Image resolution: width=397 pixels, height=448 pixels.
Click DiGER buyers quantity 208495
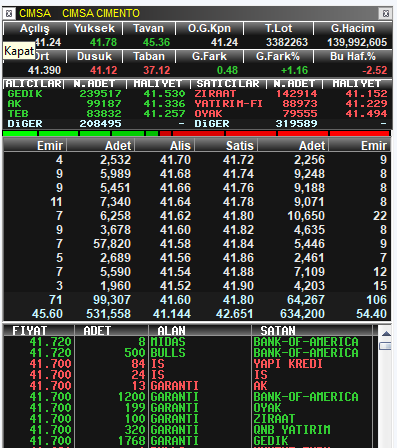point(100,124)
